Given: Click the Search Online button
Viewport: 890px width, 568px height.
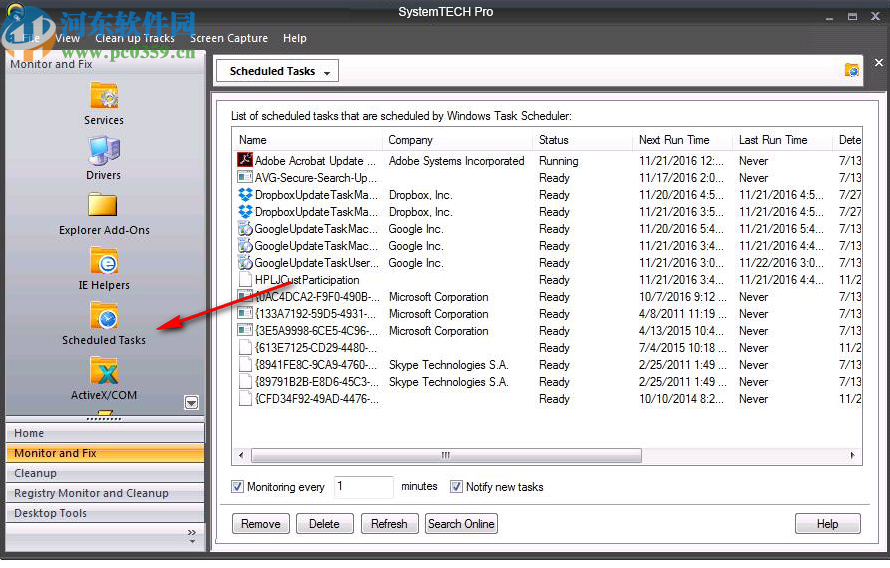Looking at the screenshot, I should coord(461,524).
